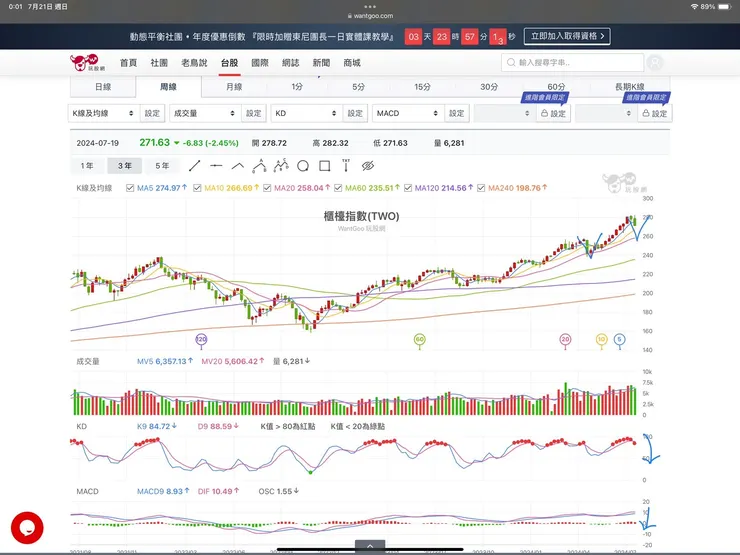The image size is (740, 555).
Task: Hide drawings with the crossed-eye icon
Action: (x=368, y=165)
